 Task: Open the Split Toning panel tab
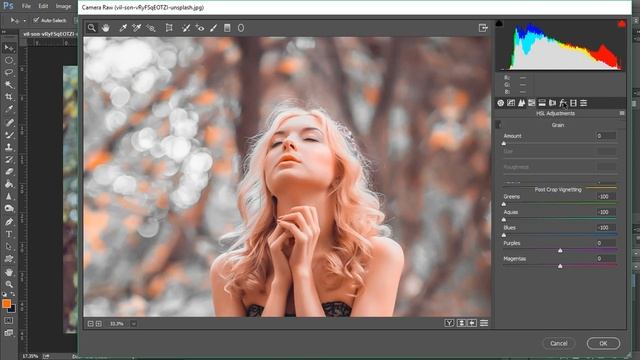[x=542, y=103]
